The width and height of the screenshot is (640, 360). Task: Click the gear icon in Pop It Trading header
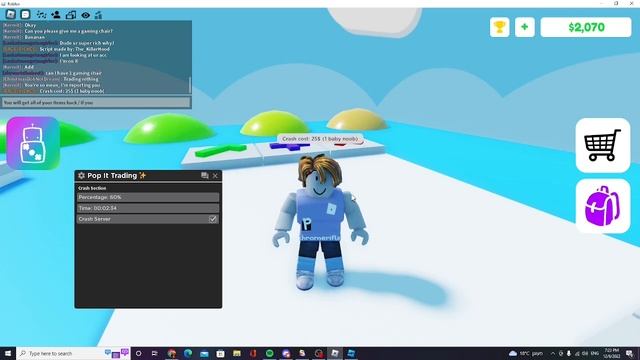81,176
